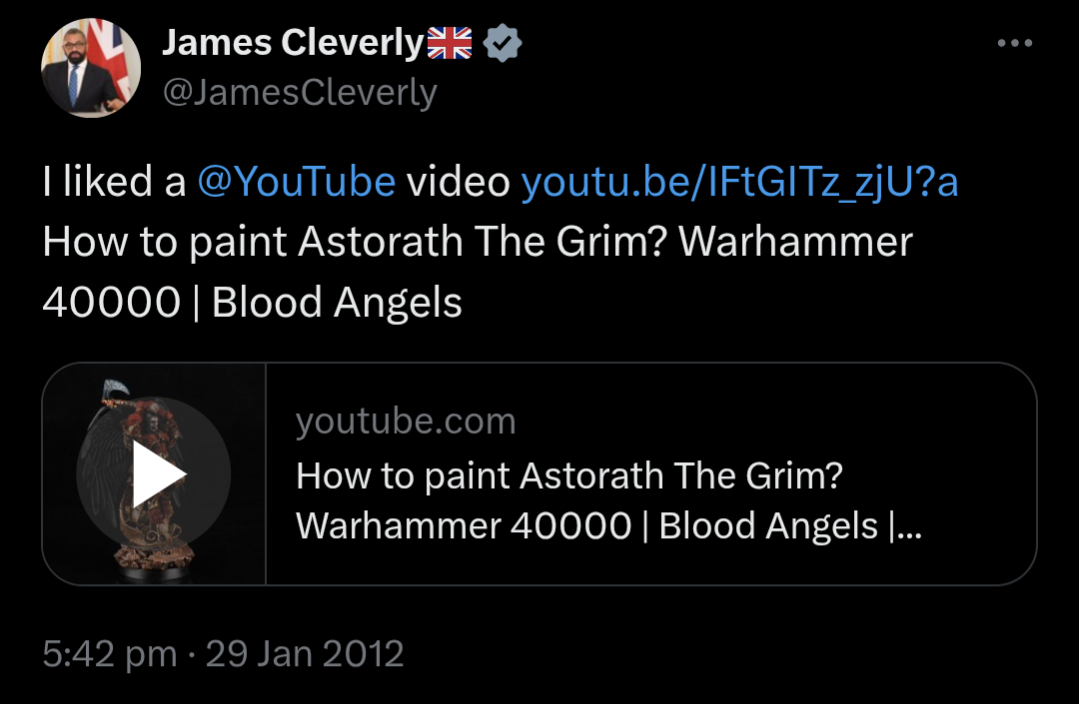Click the verified badge beside James Cleverly
Screen dimensions: 1079x704
tap(502, 43)
